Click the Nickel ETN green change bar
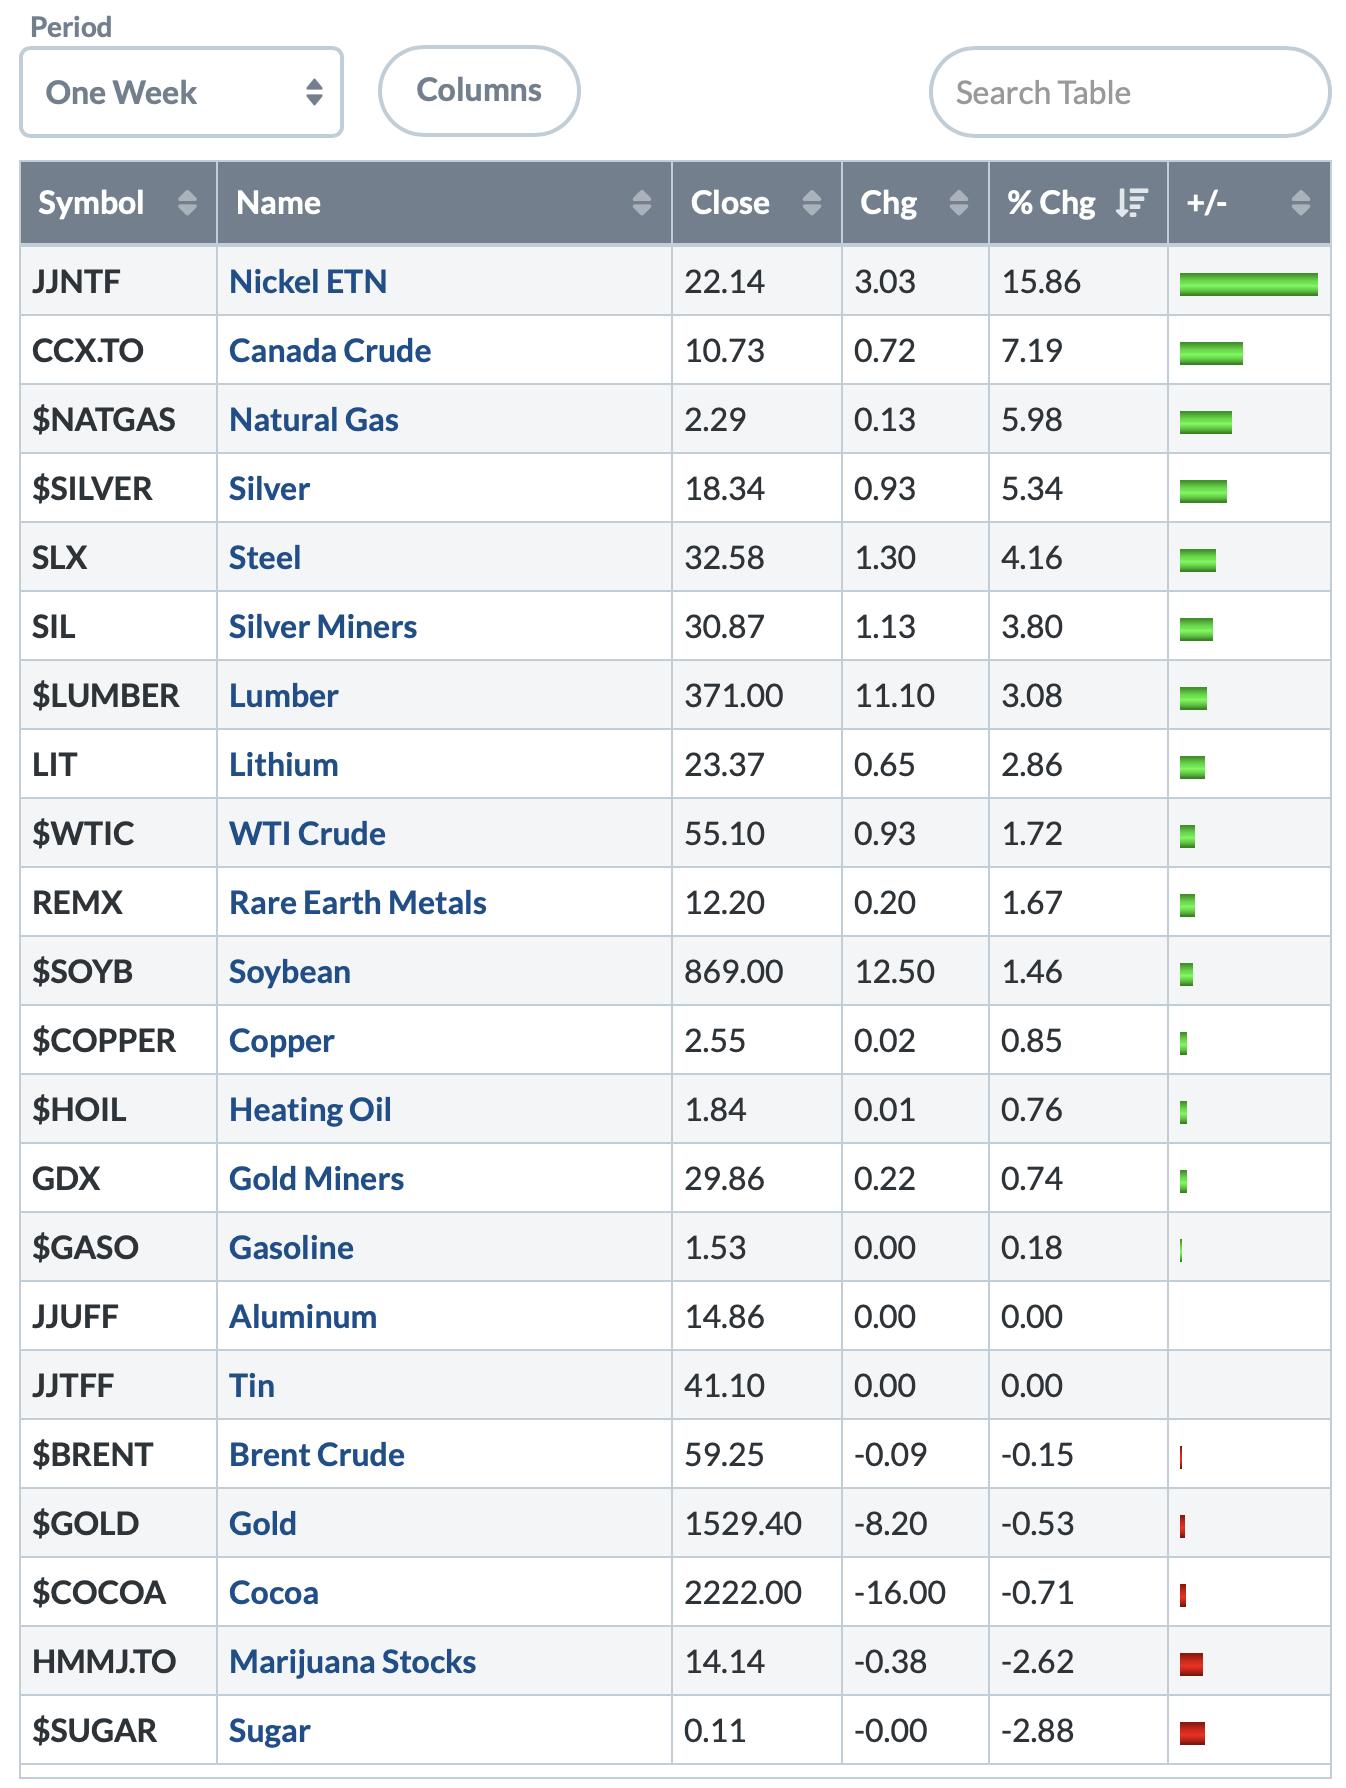Viewport: 1346px width, 1788px height. tap(1248, 285)
